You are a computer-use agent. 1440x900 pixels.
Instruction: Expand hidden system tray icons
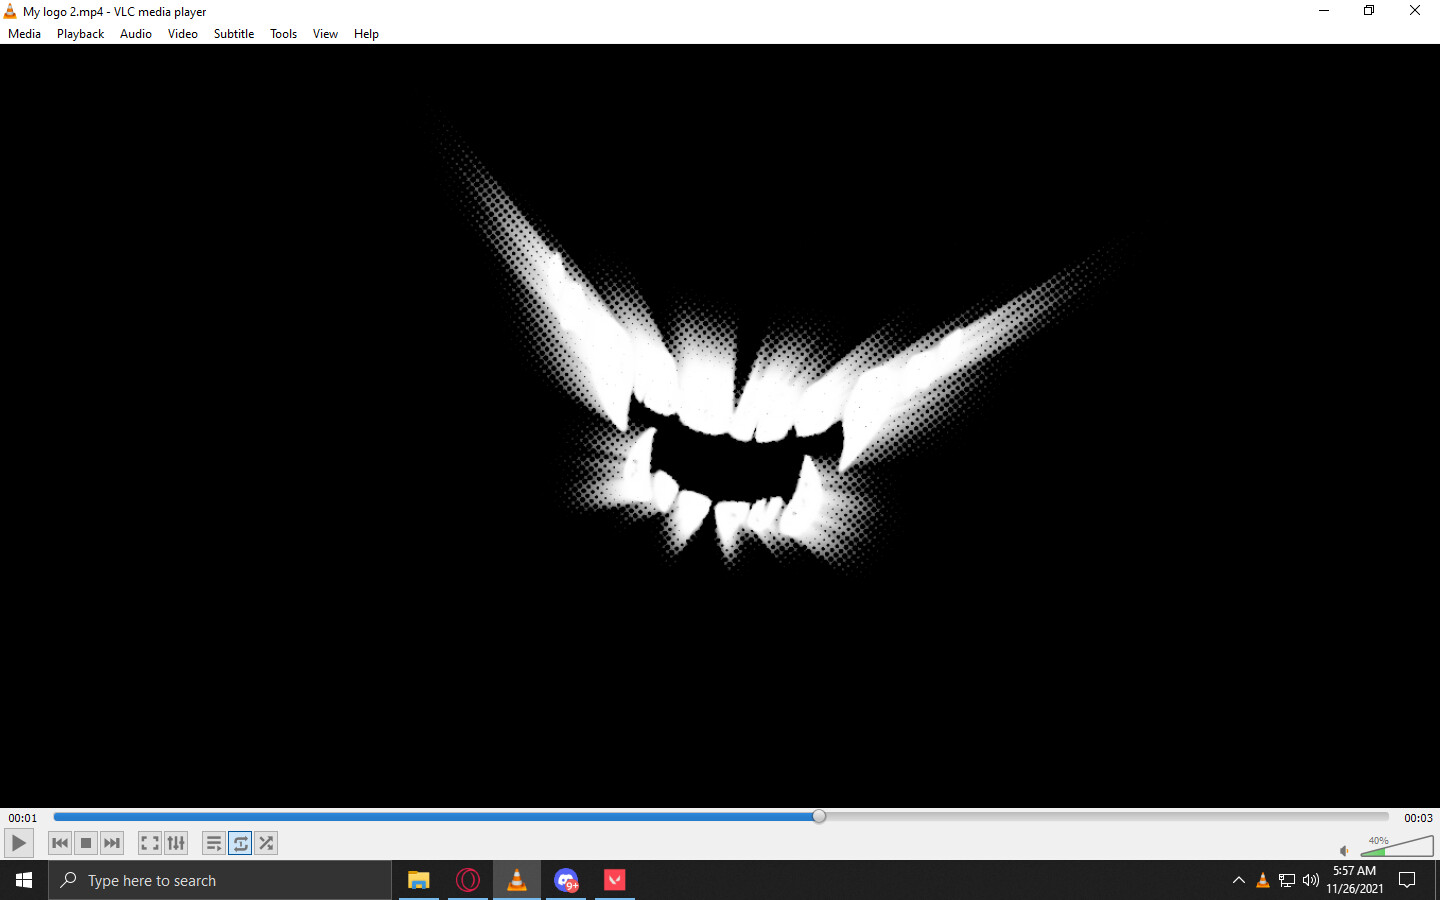click(1238, 881)
